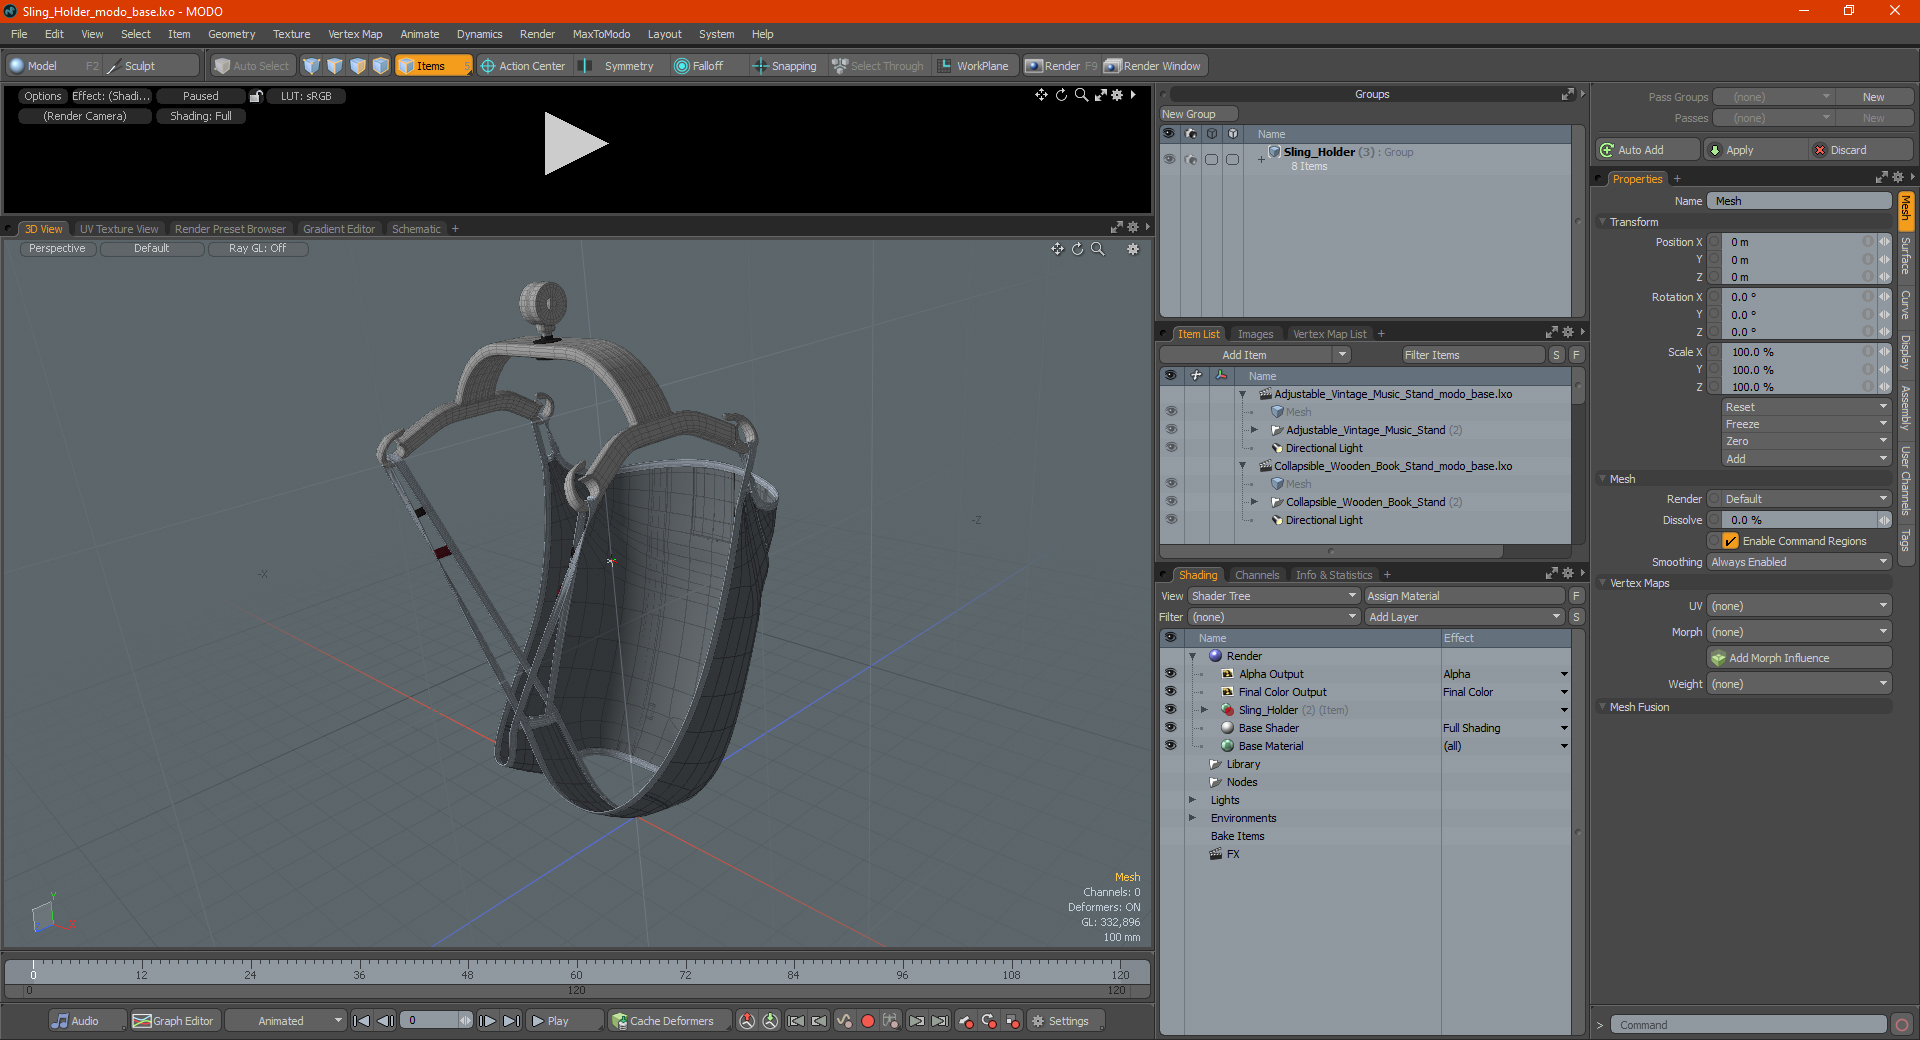
Task: Open Geometry menu
Action: pyautogui.click(x=231, y=34)
